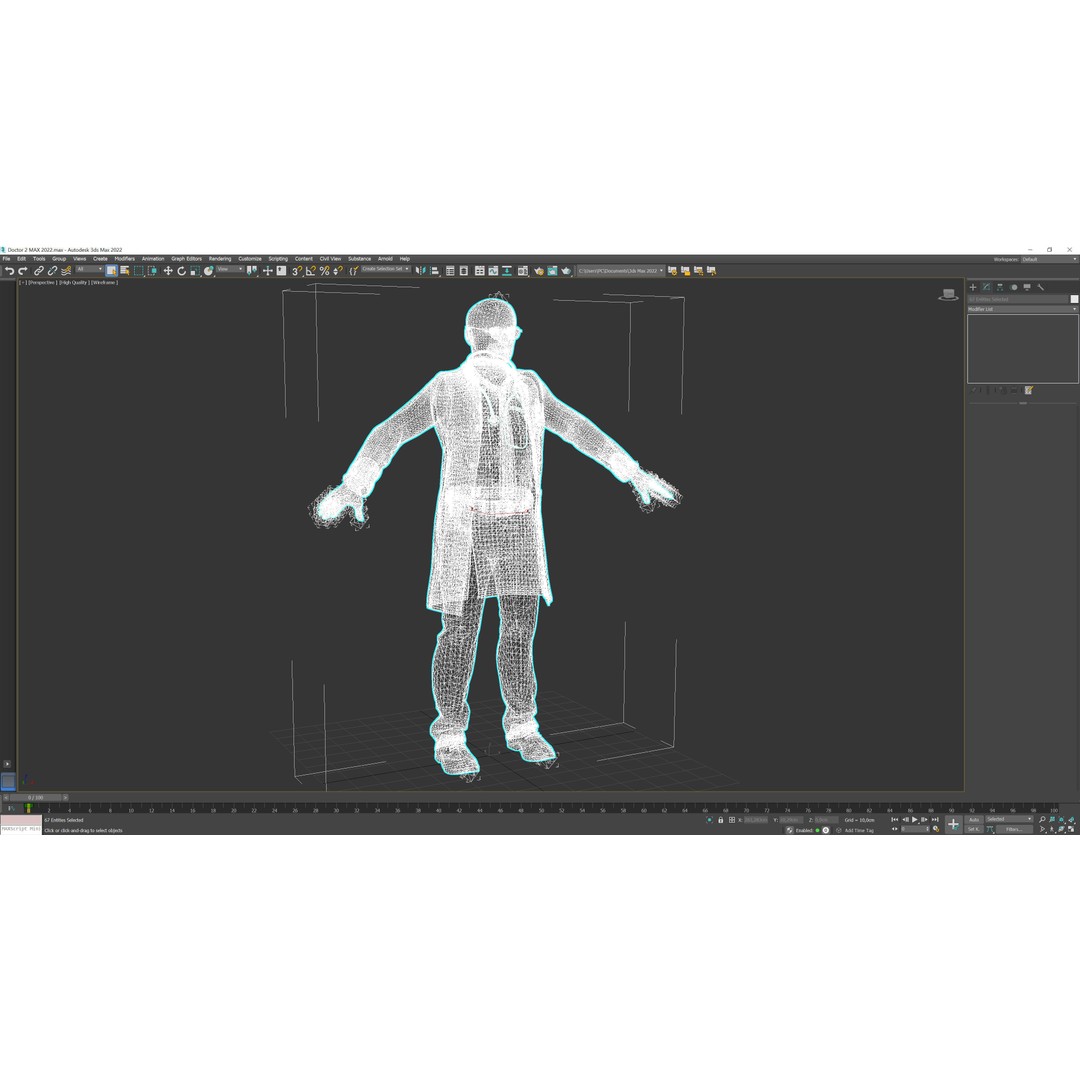The width and height of the screenshot is (1080, 1080).
Task: Toggle Spinner Snap on the toolbar
Action: point(338,271)
